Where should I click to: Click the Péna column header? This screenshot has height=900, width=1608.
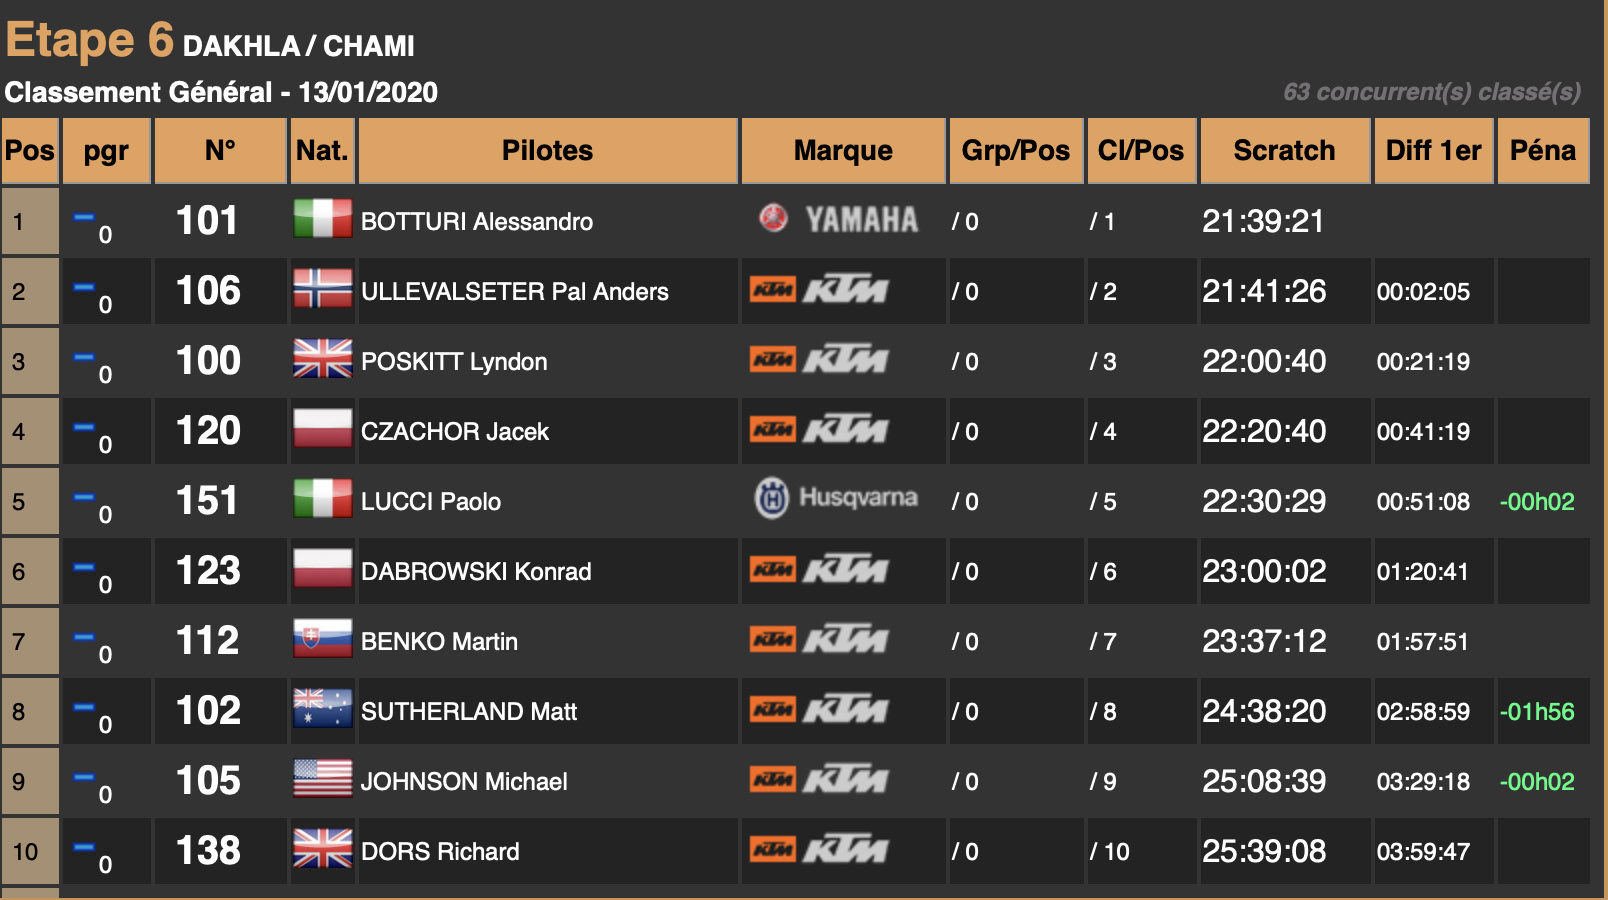tap(1542, 151)
